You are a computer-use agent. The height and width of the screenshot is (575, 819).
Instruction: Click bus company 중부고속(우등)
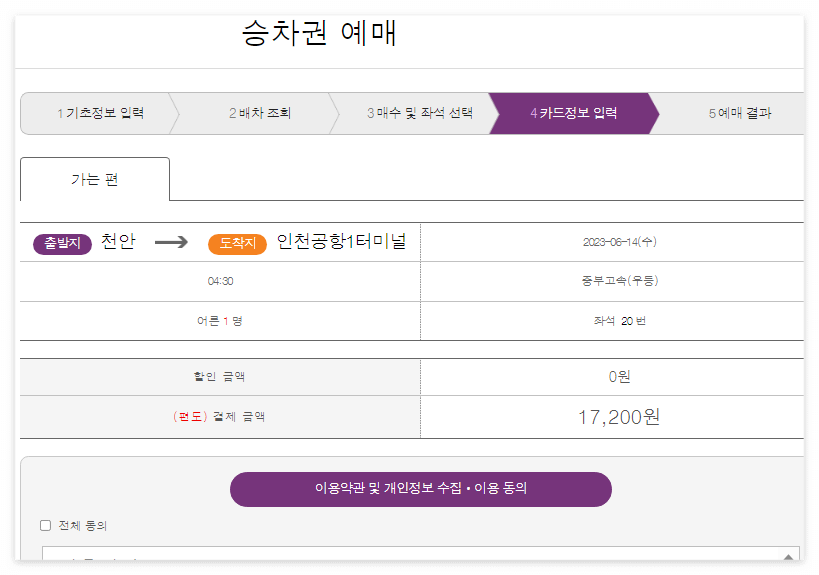[619, 281]
